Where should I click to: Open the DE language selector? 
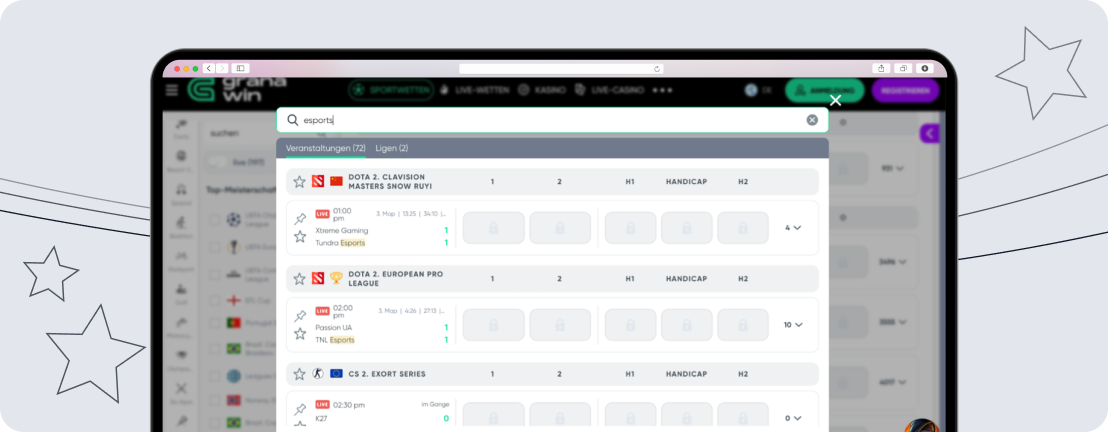[x=758, y=91]
